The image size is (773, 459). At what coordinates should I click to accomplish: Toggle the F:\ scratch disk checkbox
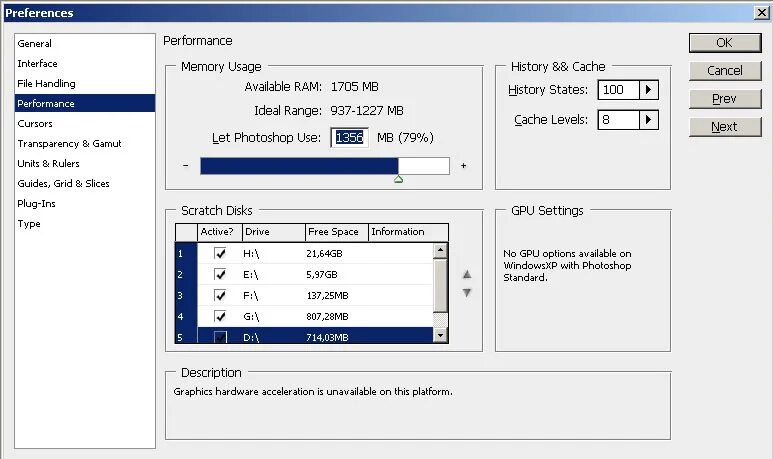point(220,295)
